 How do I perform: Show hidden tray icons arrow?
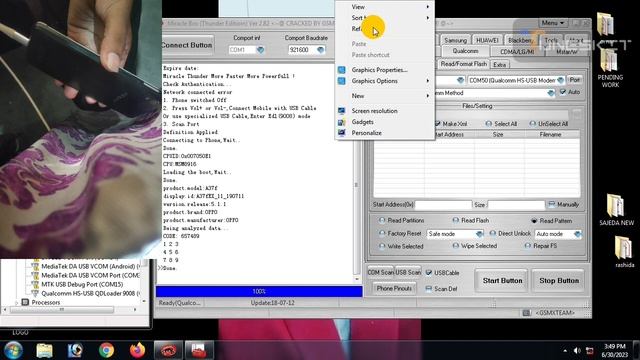tap(565, 351)
